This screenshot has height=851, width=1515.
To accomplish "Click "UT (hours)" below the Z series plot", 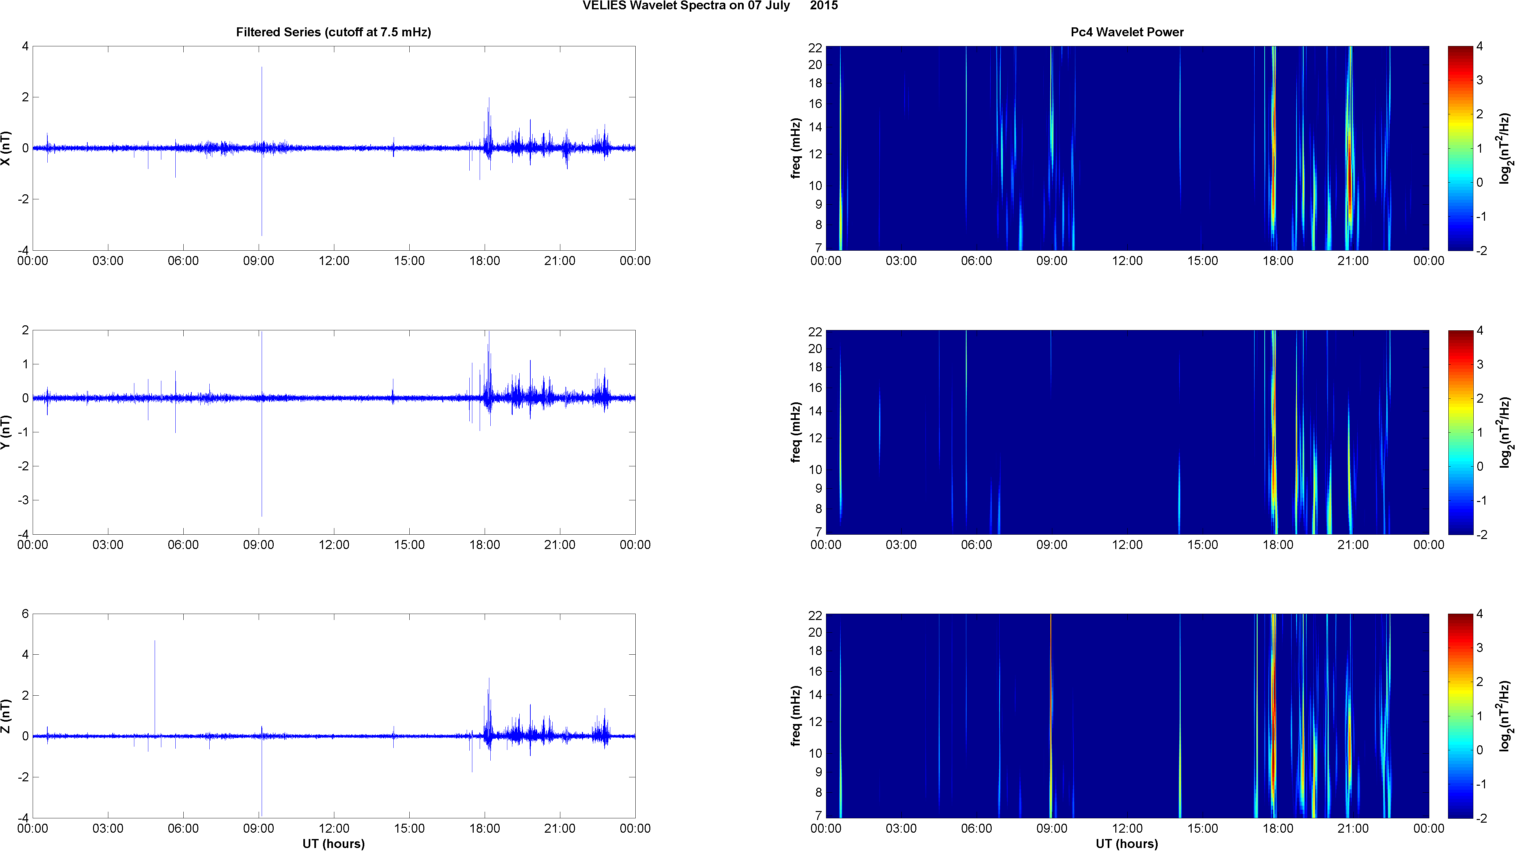I will (x=334, y=844).
